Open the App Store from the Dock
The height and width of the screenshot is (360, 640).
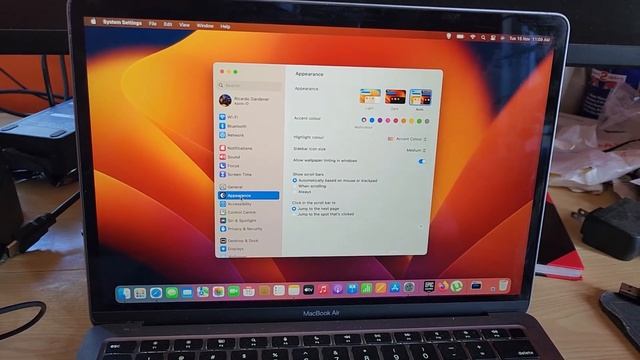[395, 288]
